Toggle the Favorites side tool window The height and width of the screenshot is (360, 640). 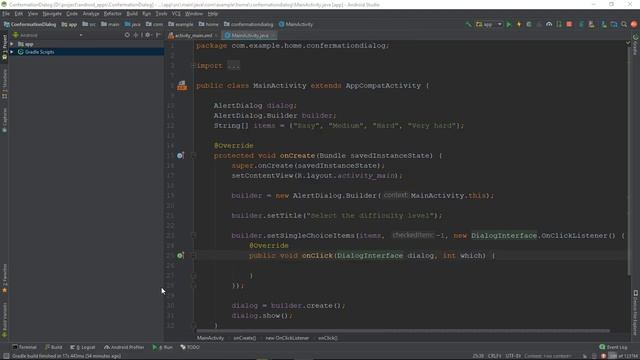[x=4, y=278]
